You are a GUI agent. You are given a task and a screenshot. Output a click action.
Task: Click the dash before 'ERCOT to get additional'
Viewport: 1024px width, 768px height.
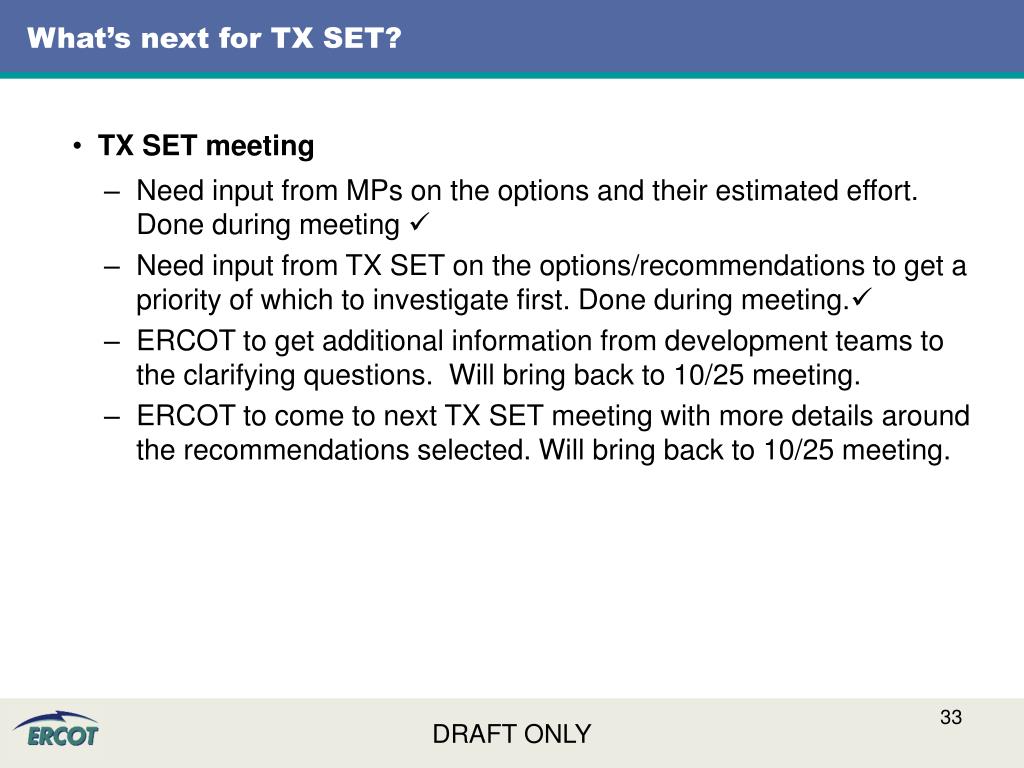[112, 343]
